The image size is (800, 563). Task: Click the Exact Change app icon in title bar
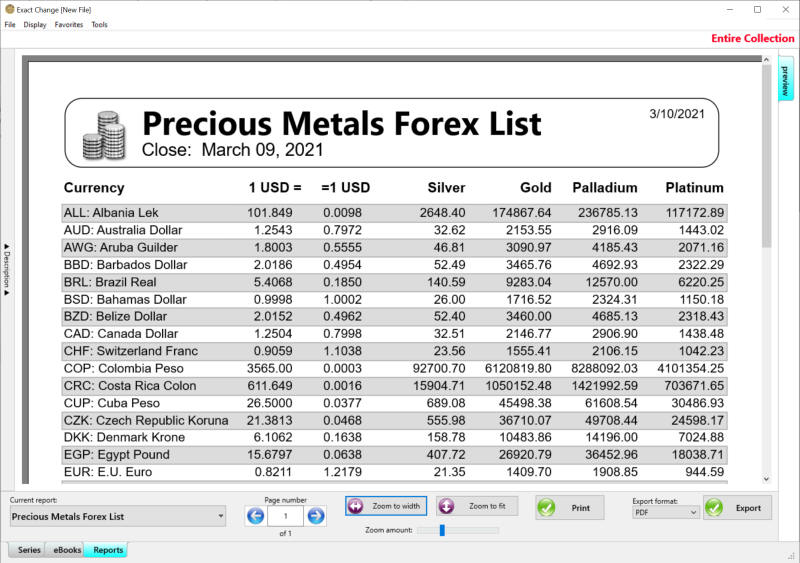click(9, 9)
